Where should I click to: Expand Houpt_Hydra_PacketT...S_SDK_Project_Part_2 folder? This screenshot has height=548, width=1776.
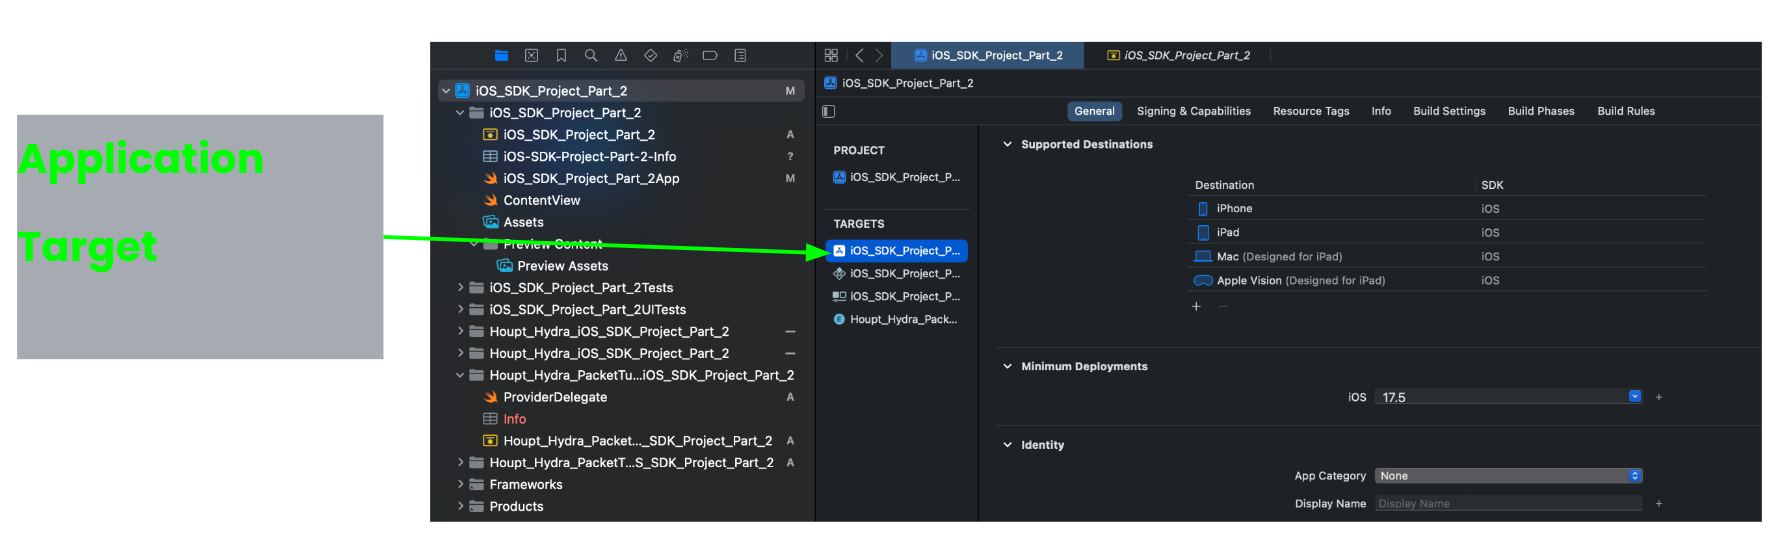tap(460, 463)
